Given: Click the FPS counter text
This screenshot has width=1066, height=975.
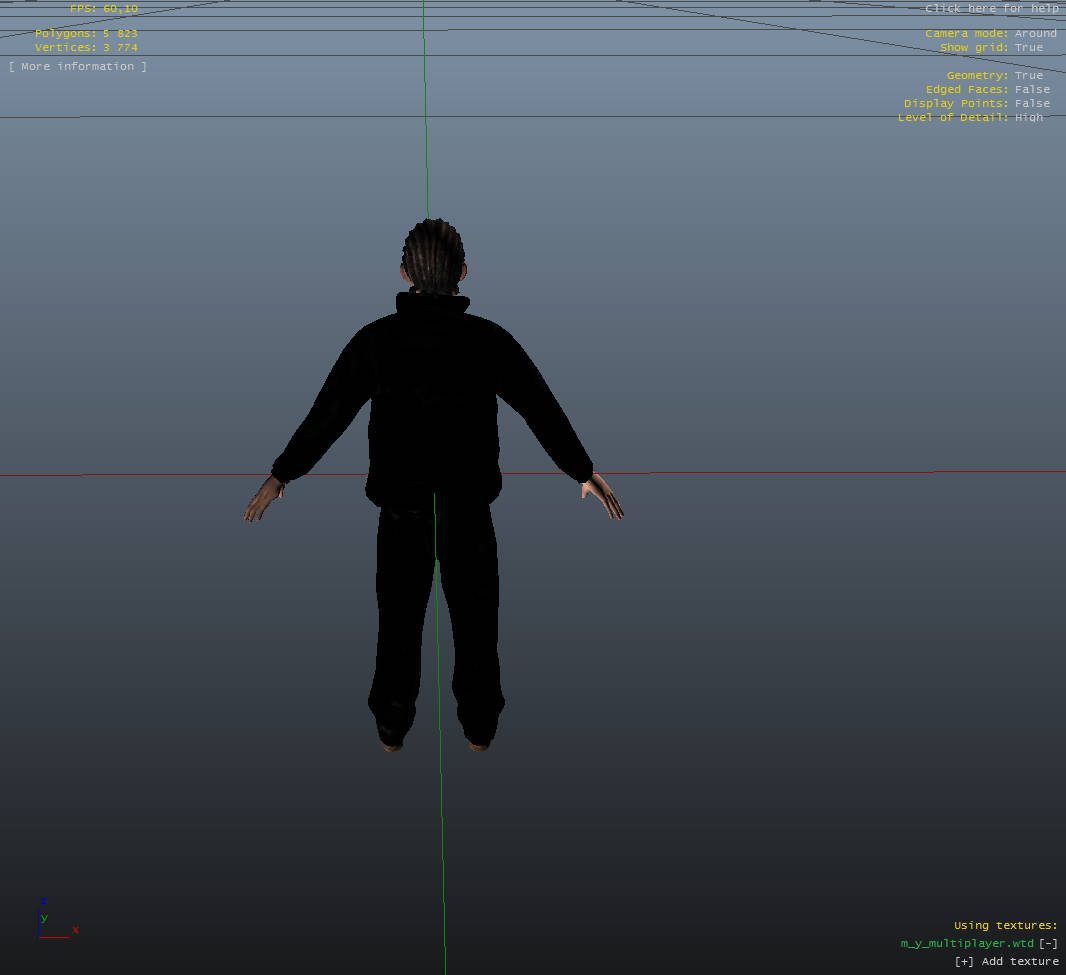Looking at the screenshot, I should point(104,9).
